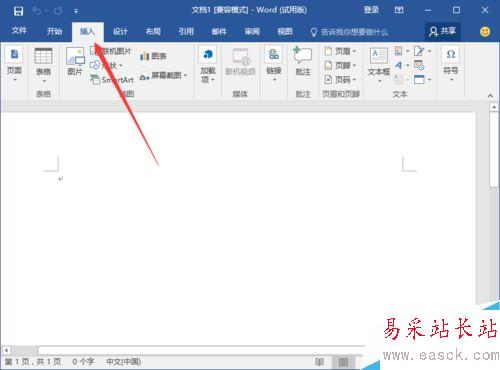Open the Customize Quick Access Toolbar dropdown
The image size is (500, 370).
click(76, 11)
